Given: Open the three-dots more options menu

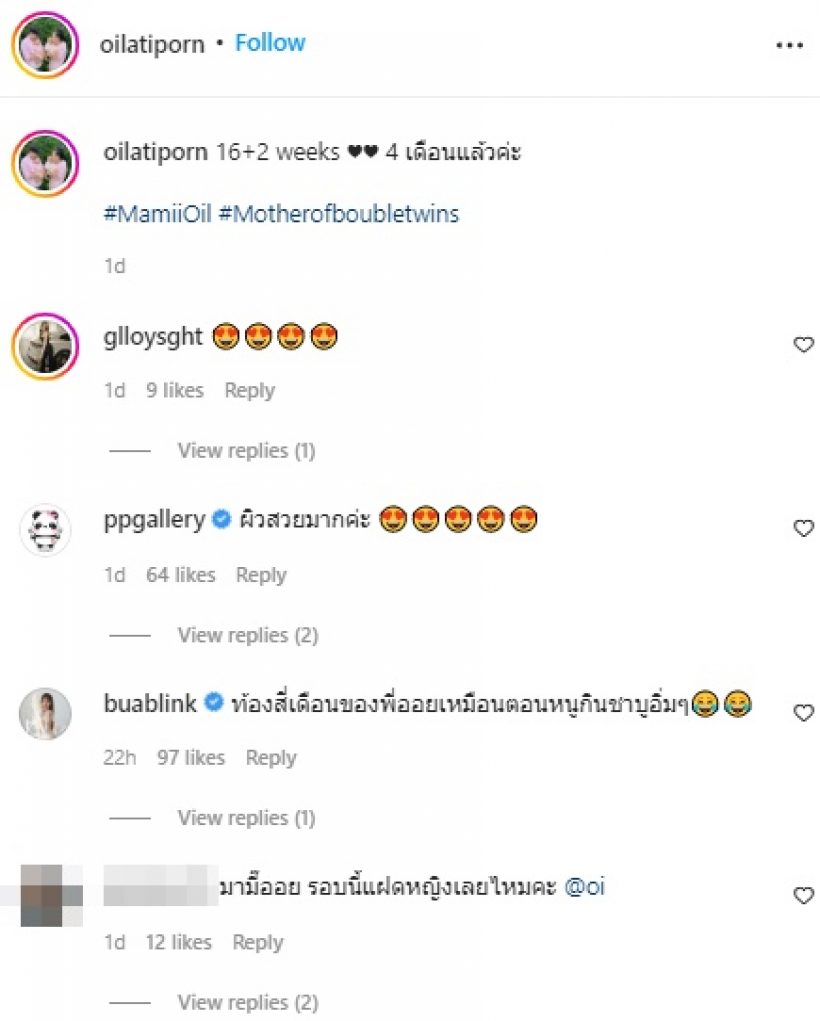Looking at the screenshot, I should tap(789, 45).
